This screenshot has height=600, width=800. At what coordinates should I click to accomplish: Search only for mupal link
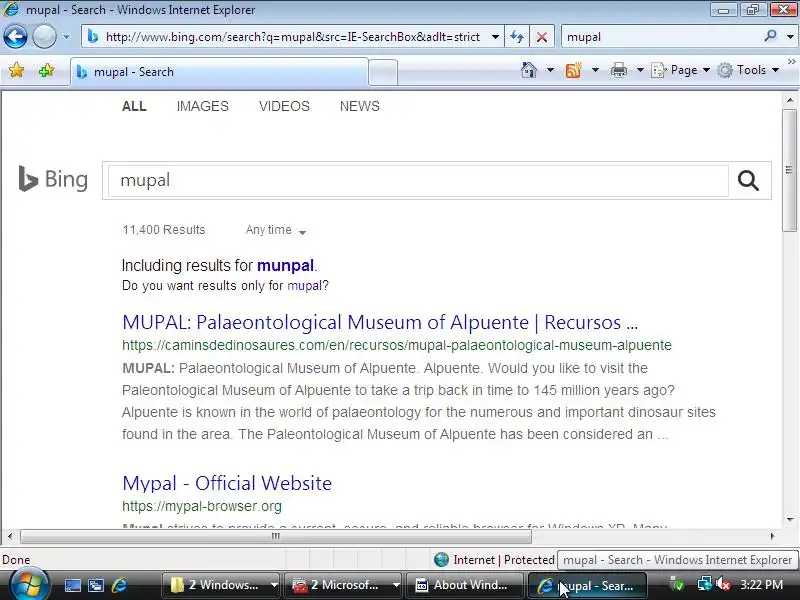(x=304, y=286)
